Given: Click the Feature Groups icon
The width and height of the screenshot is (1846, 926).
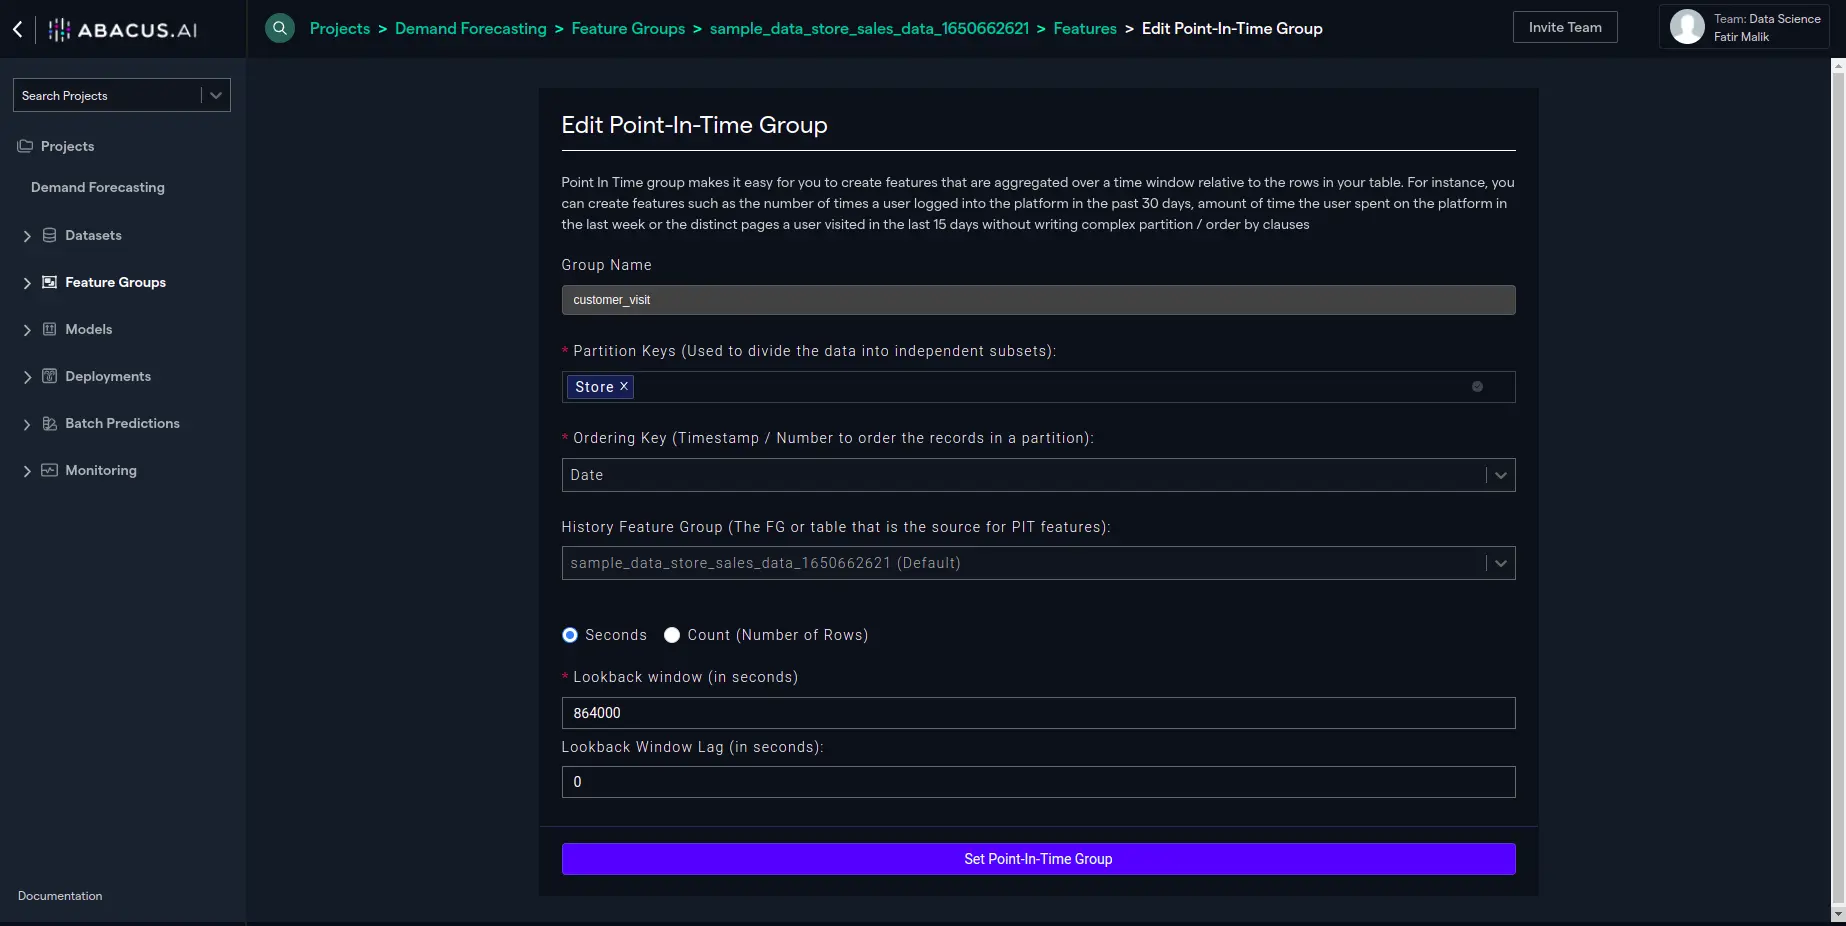Looking at the screenshot, I should tap(50, 282).
